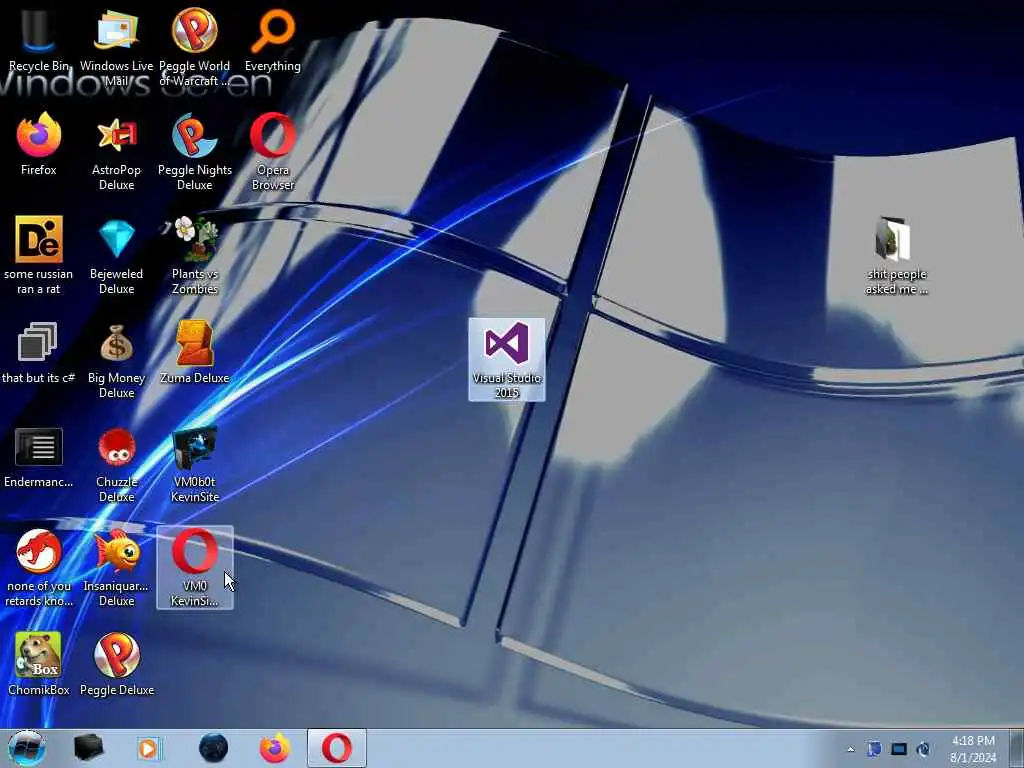Image resolution: width=1024 pixels, height=768 pixels.
Task: Select the 'that but its c#' icon
Action: (39, 353)
